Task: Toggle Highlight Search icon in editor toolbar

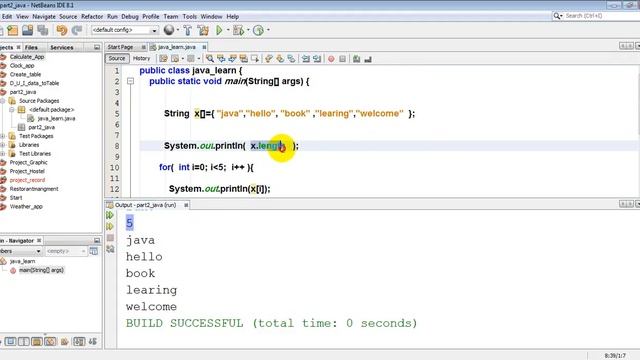Action: point(244,59)
